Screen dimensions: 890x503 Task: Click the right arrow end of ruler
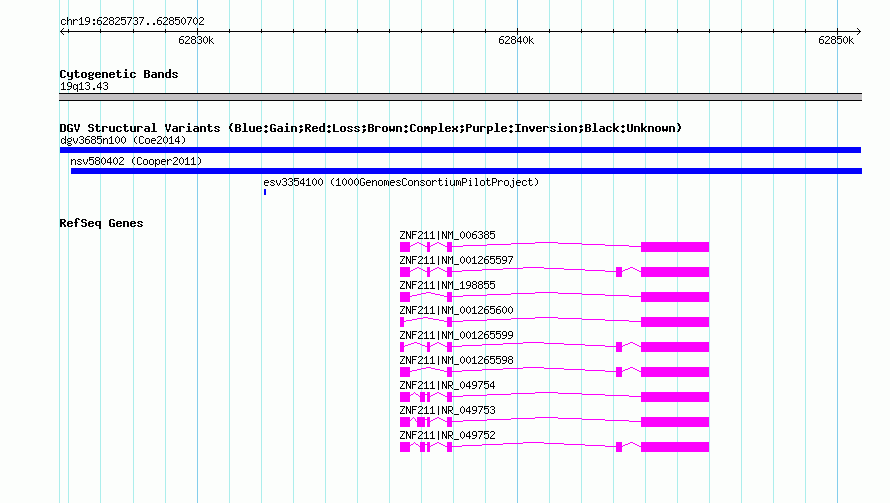(x=859, y=31)
